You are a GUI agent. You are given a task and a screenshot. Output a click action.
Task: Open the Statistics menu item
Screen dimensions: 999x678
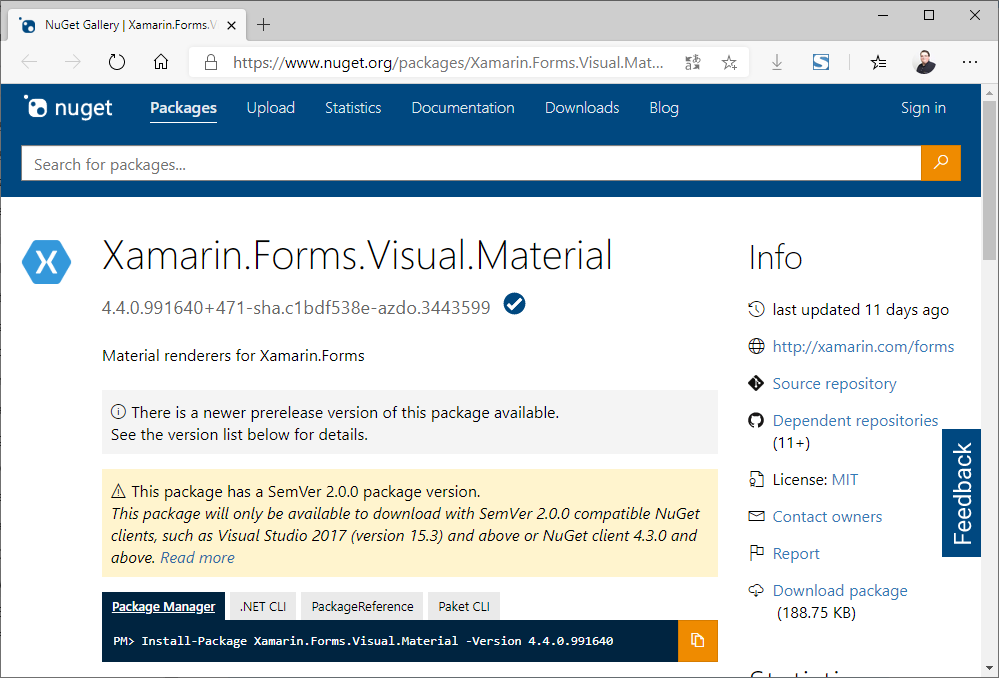point(353,108)
